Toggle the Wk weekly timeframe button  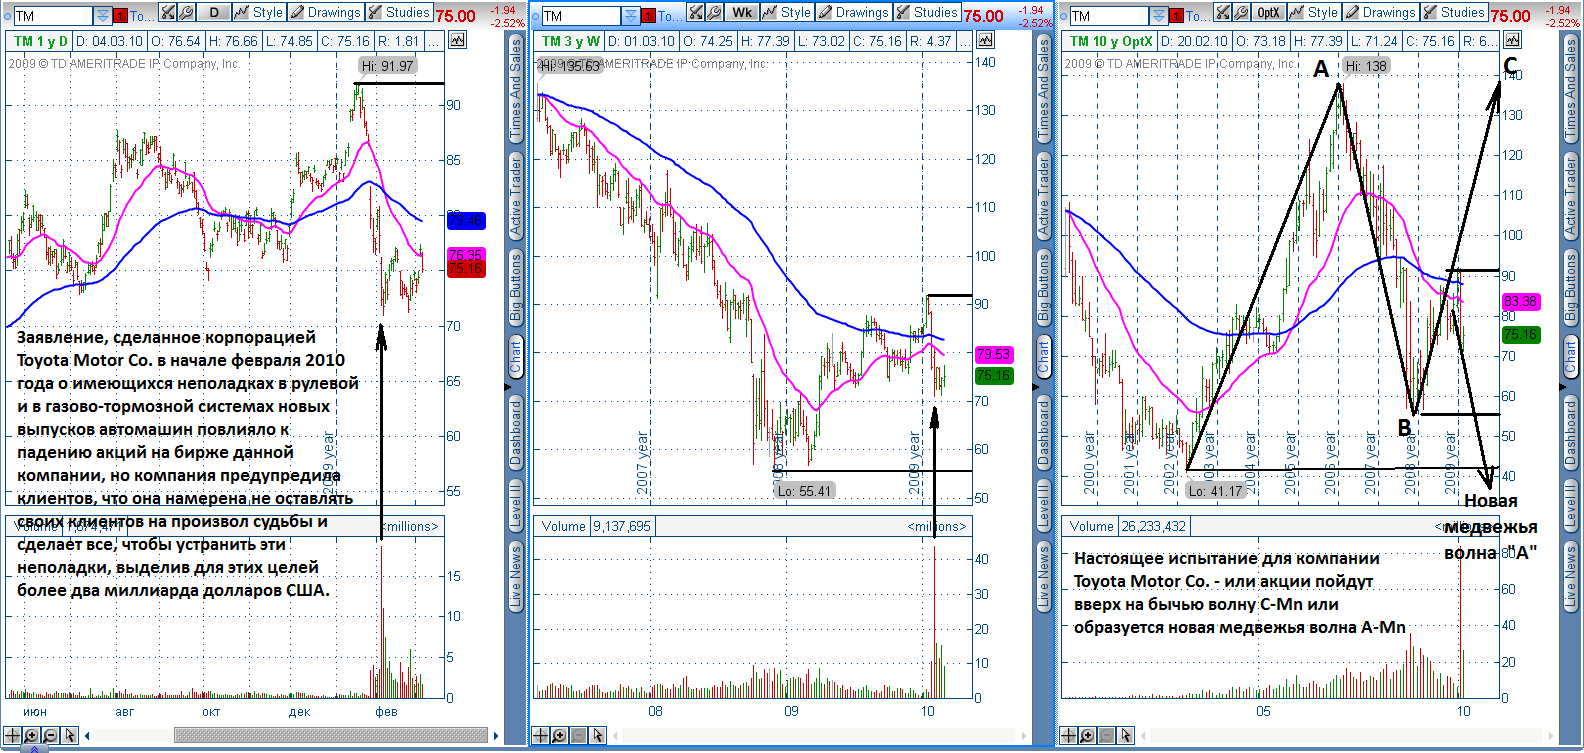(741, 13)
